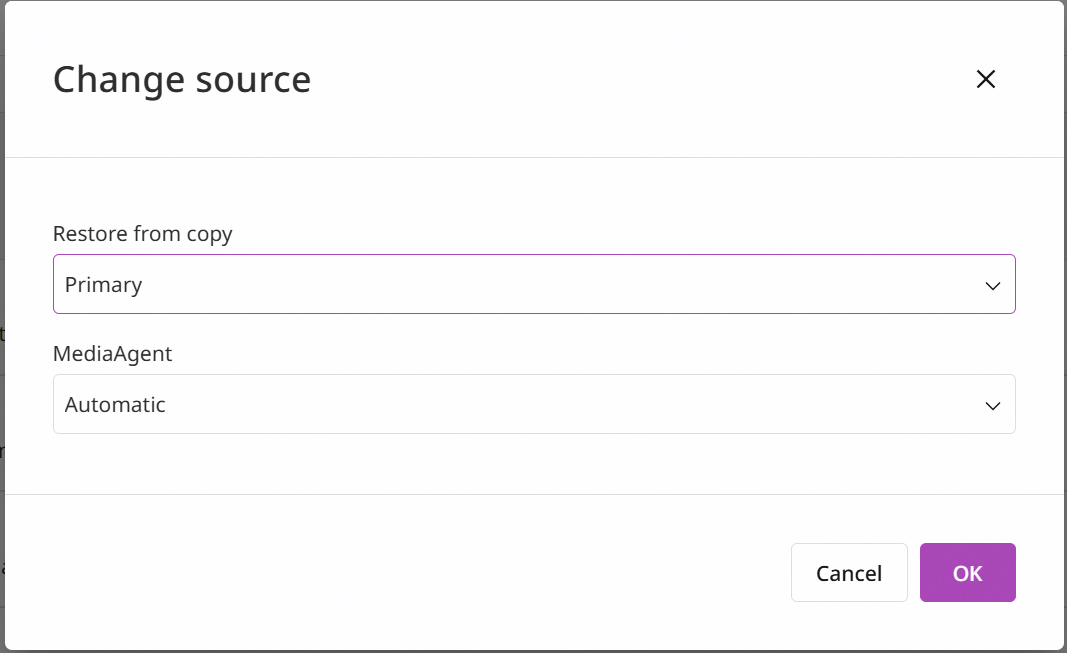The width and height of the screenshot is (1067, 653).
Task: Discard changes via Cancel
Action: coord(849,573)
